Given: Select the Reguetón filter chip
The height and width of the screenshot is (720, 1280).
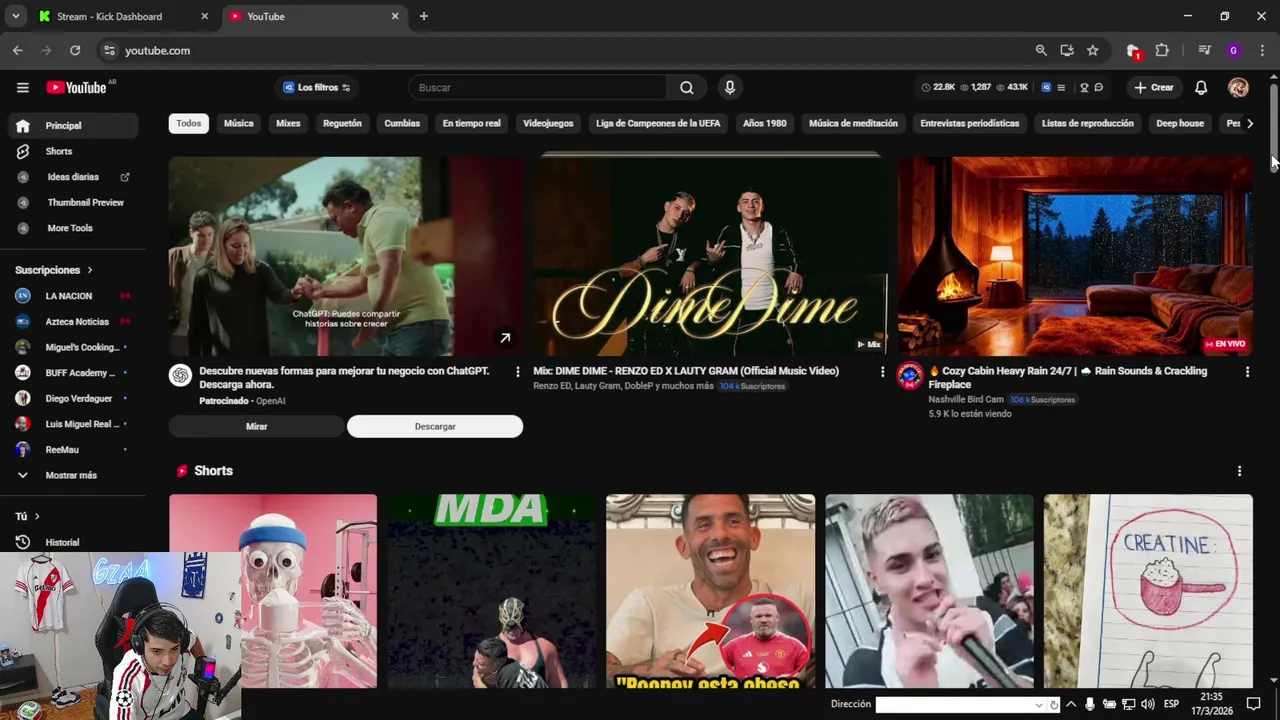Looking at the screenshot, I should coord(342,123).
